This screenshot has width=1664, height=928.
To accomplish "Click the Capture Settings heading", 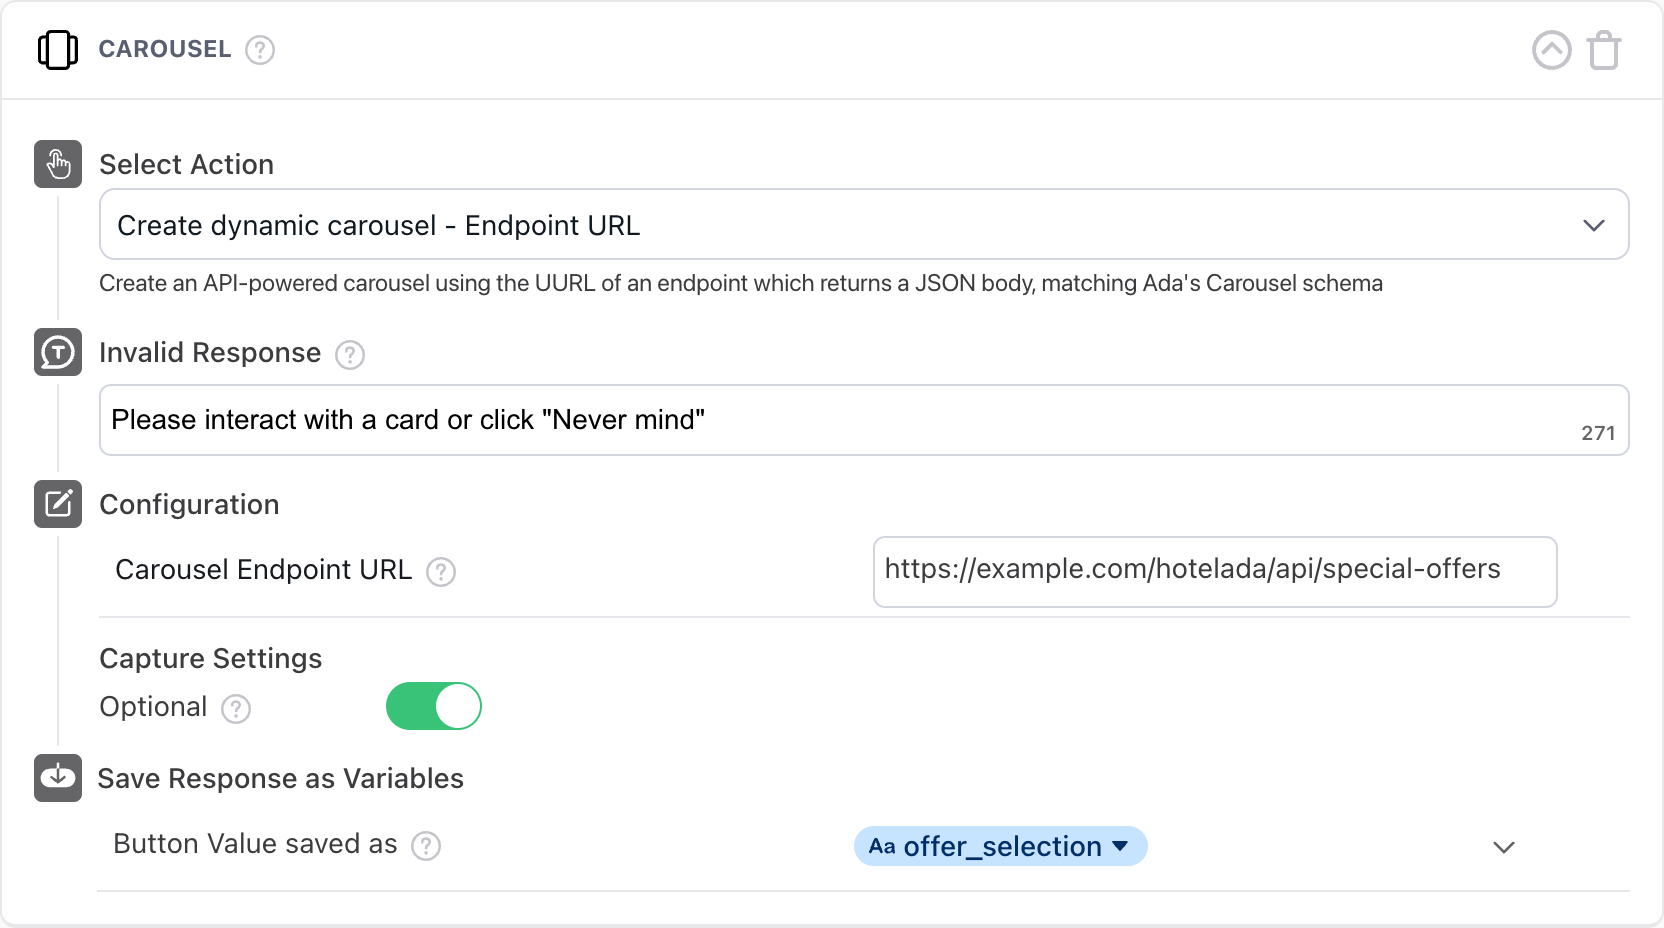I will pos(211,659).
